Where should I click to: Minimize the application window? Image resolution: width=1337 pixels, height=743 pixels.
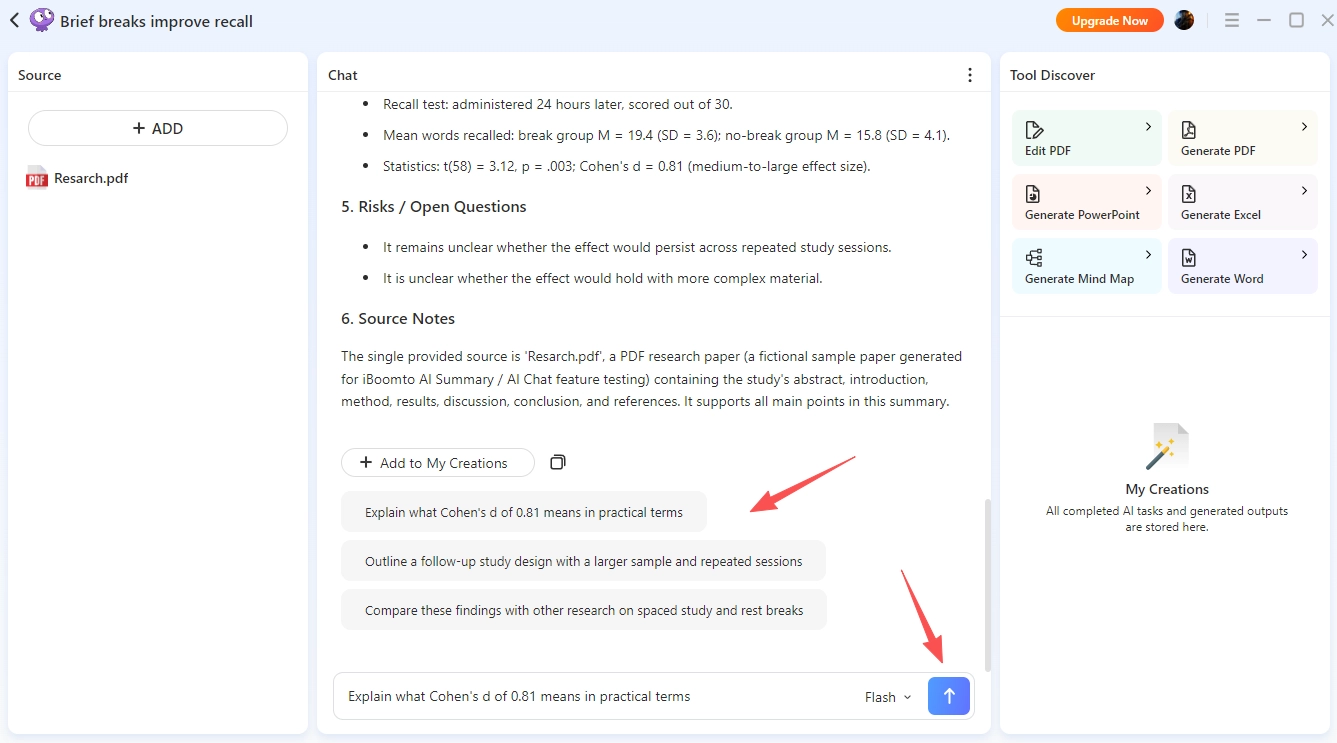click(1264, 20)
